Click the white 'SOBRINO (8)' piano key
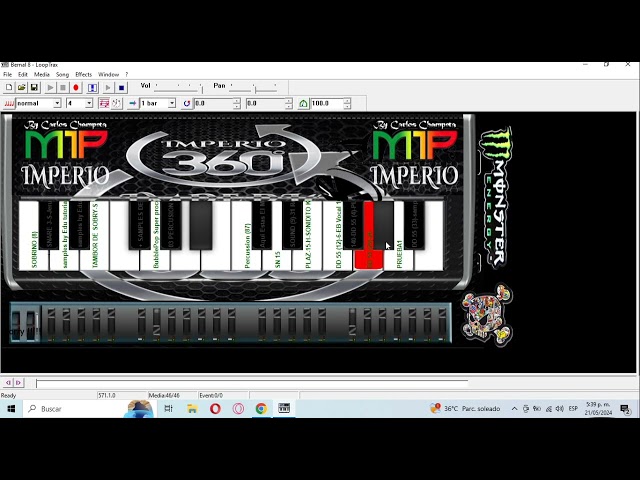The width and height of the screenshot is (640, 480). [x=33, y=259]
